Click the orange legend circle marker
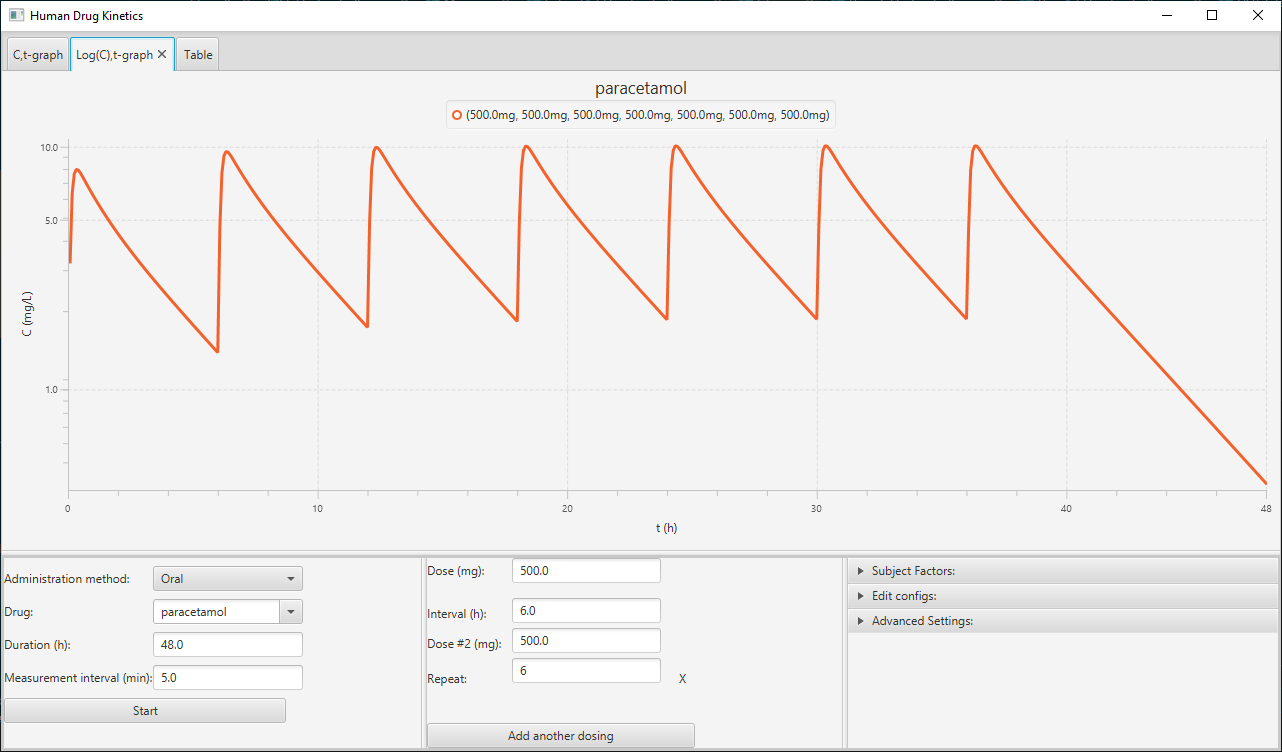This screenshot has width=1282, height=752. [457, 115]
